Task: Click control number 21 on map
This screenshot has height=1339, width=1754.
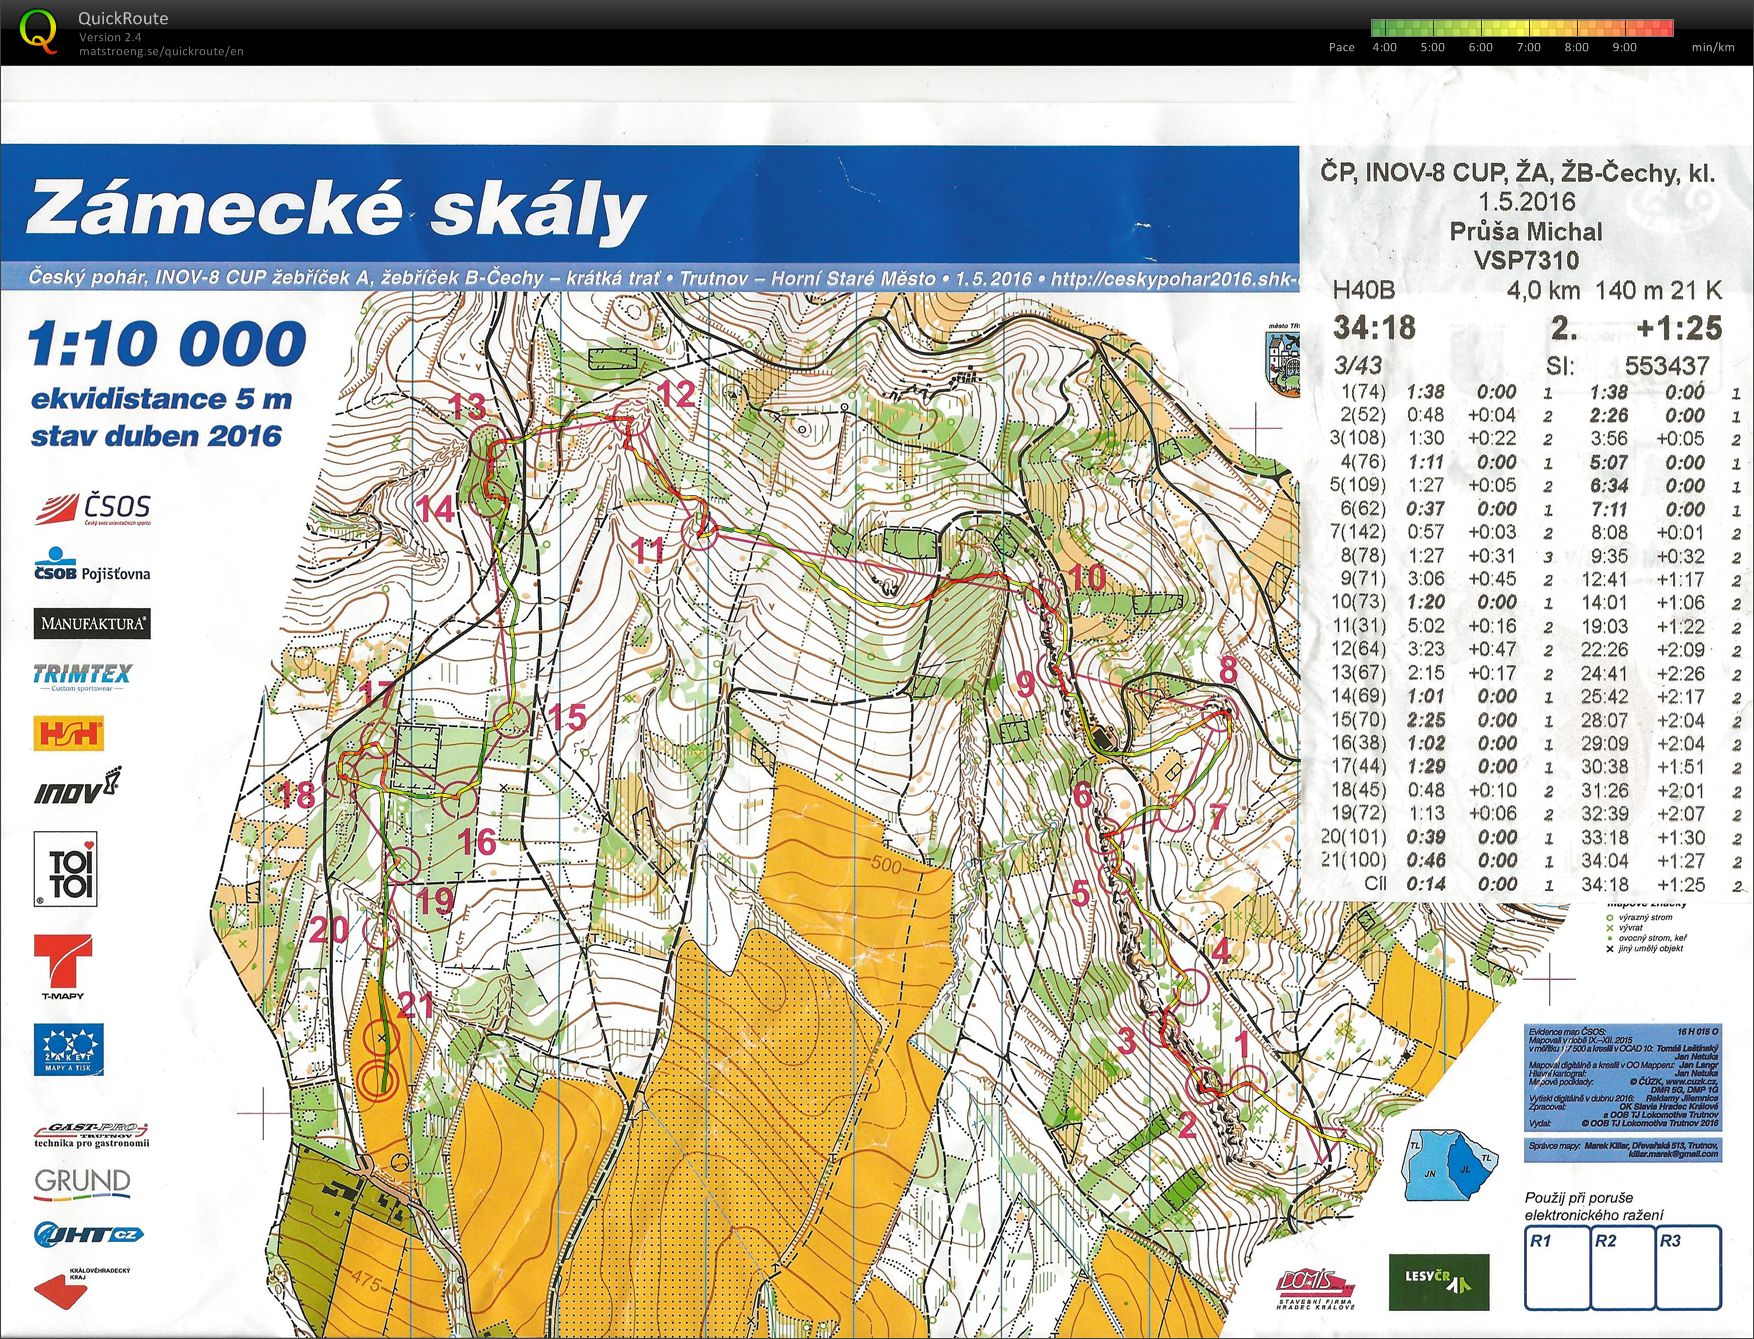Action: click(416, 1004)
